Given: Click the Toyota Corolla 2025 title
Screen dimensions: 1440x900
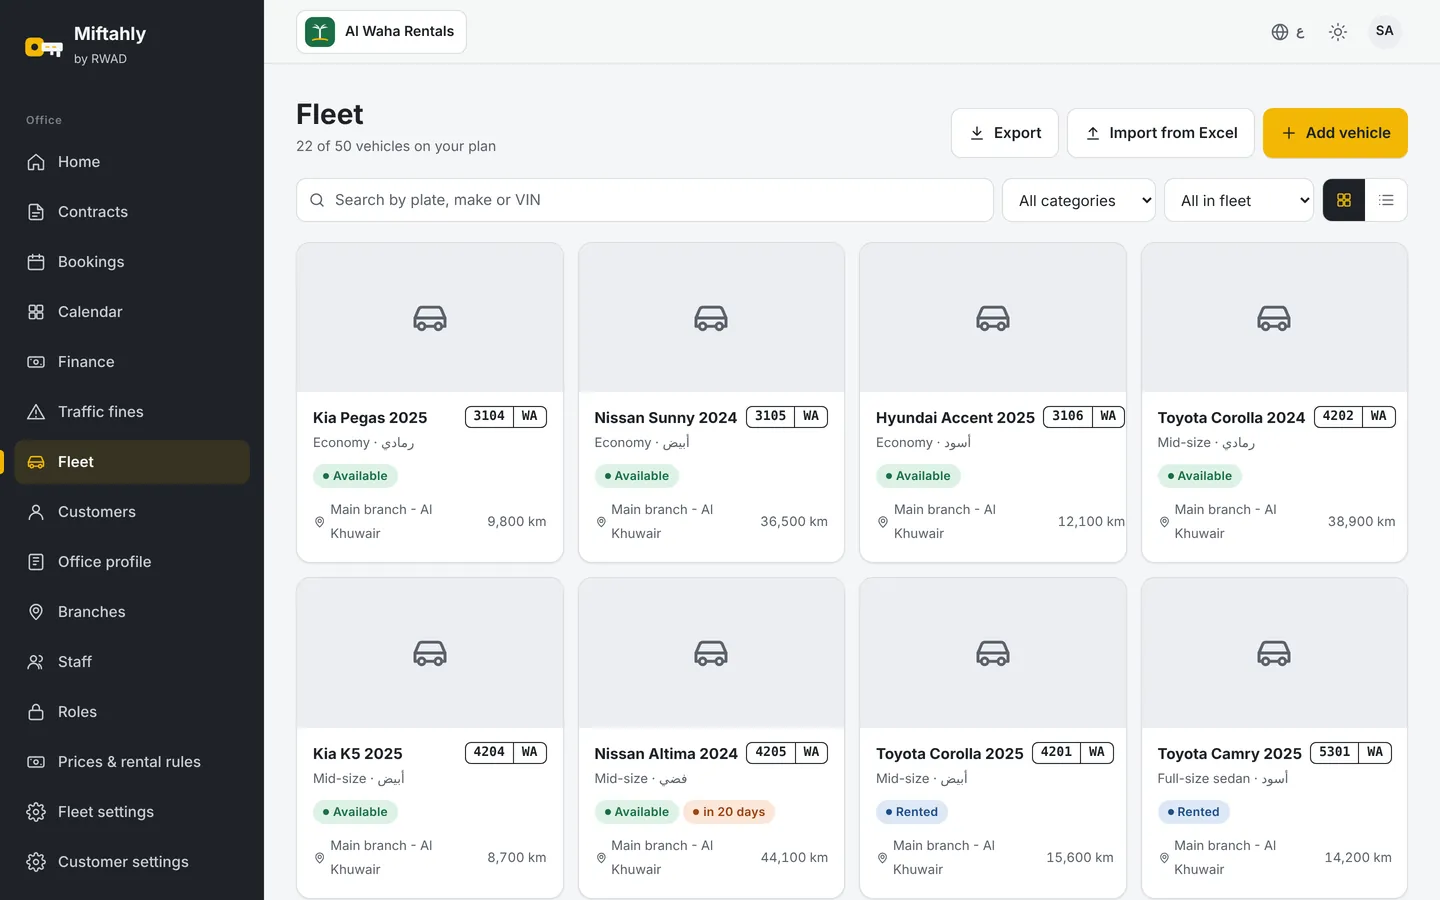Looking at the screenshot, I should (950, 754).
